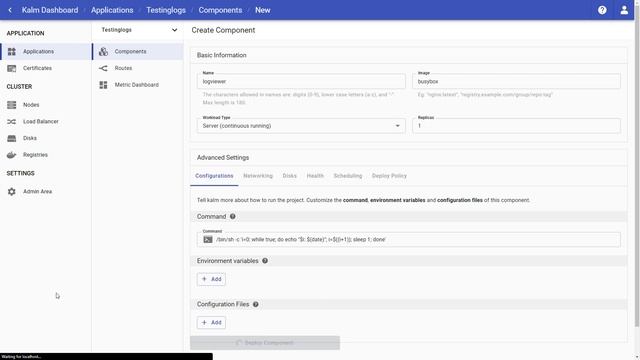Switch to the Health tab
Image resolution: width=640 pixels, height=360 pixels.
tap(315, 176)
